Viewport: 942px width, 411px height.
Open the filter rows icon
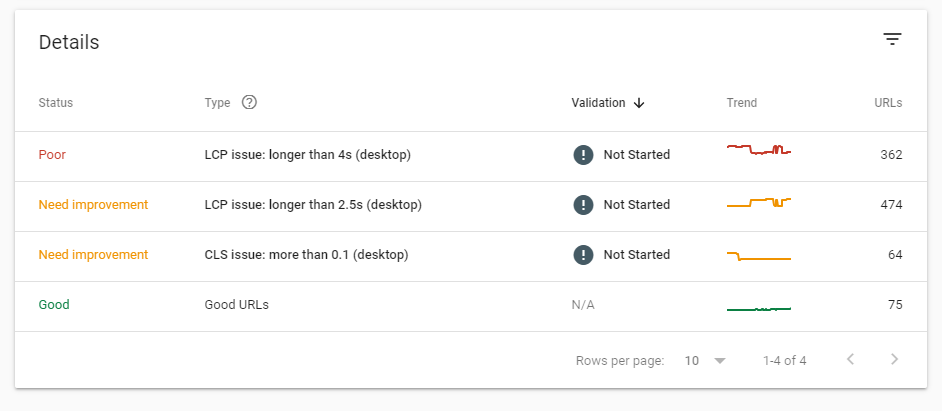pos(892,39)
